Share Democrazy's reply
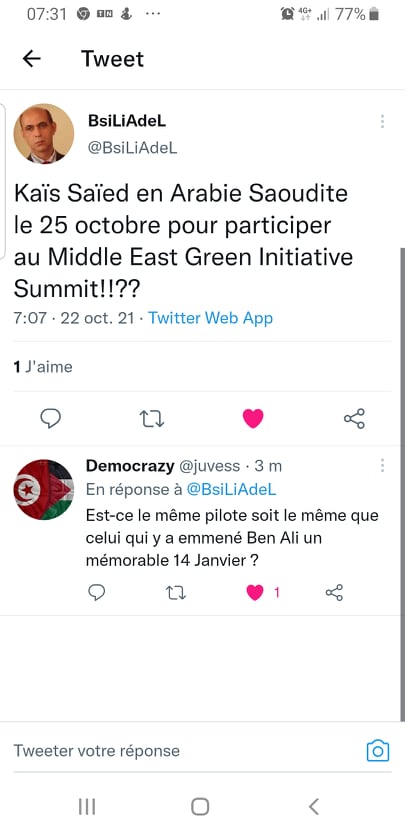405x833 pixels. 334,592
